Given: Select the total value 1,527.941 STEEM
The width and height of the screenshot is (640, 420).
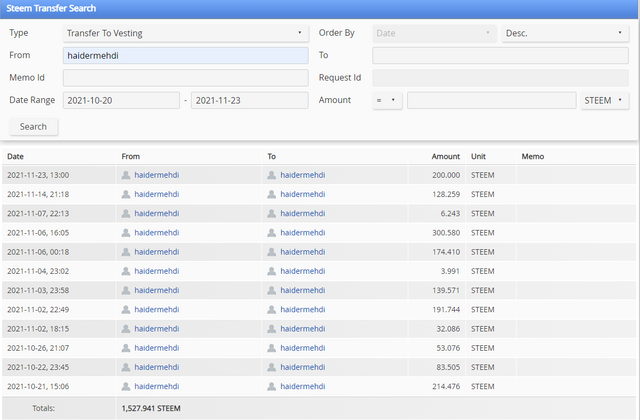Looking at the screenshot, I should [x=151, y=408].
